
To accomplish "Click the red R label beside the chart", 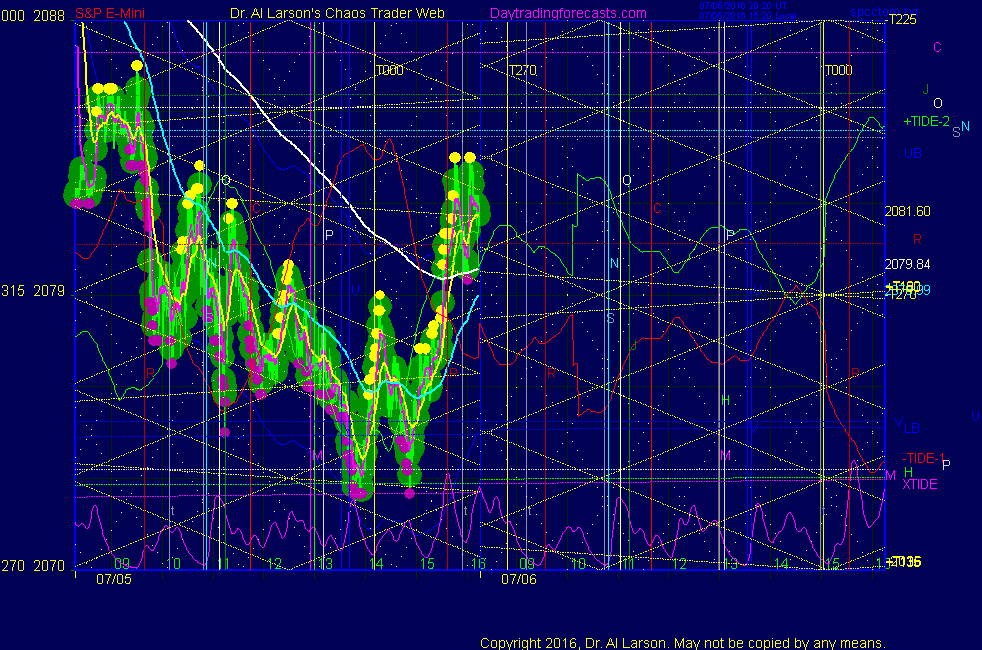I will coord(917,239).
